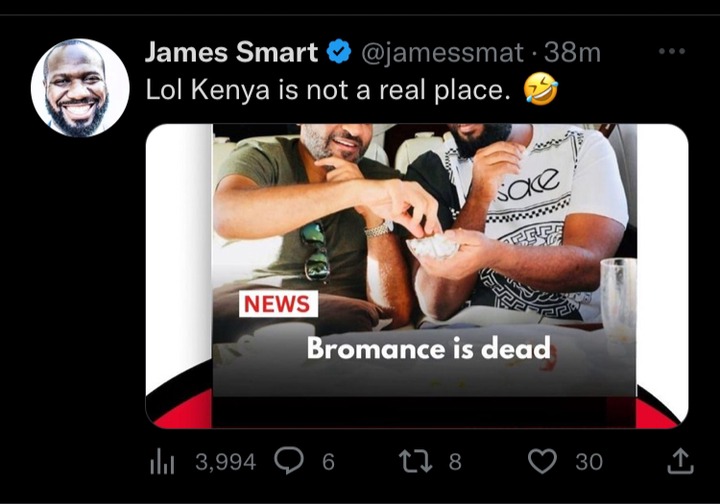Image resolution: width=720 pixels, height=504 pixels.
Task: Open the Bromance is dead news image
Action: click(416, 276)
